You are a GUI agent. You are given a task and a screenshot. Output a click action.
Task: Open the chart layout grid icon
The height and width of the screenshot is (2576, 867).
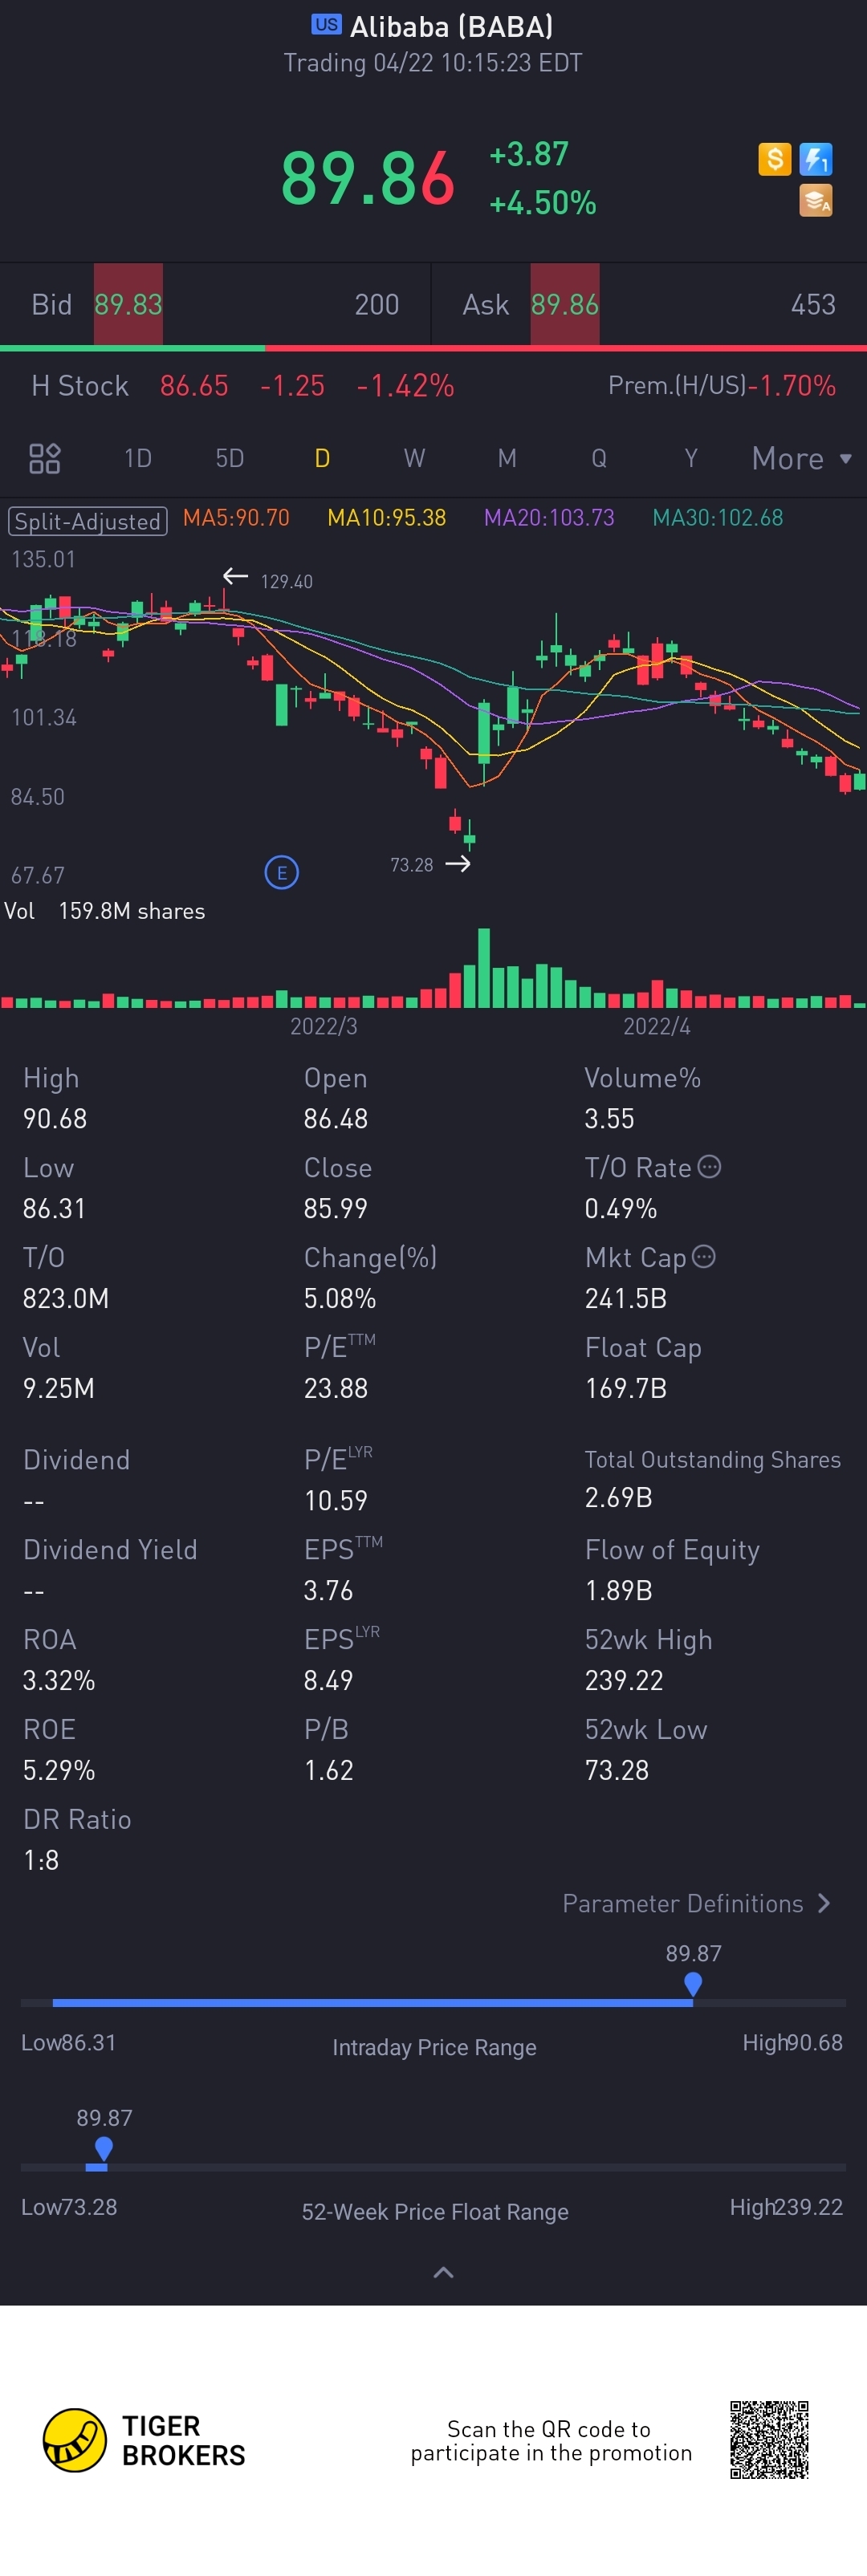click(x=44, y=458)
